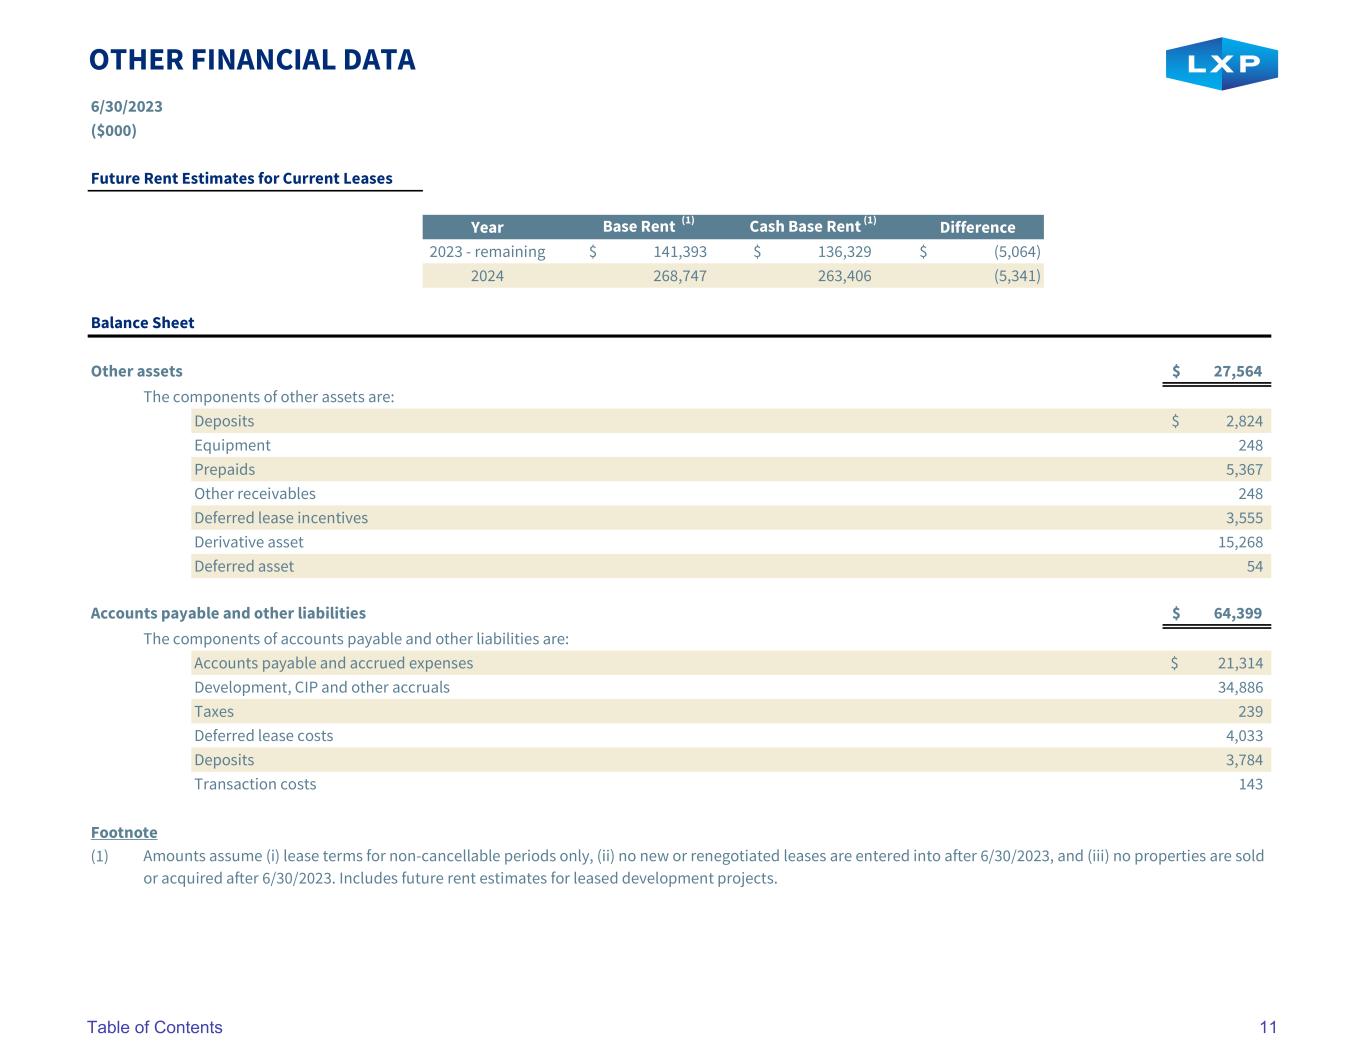
Task: Select the Year column header
Action: click(x=487, y=227)
